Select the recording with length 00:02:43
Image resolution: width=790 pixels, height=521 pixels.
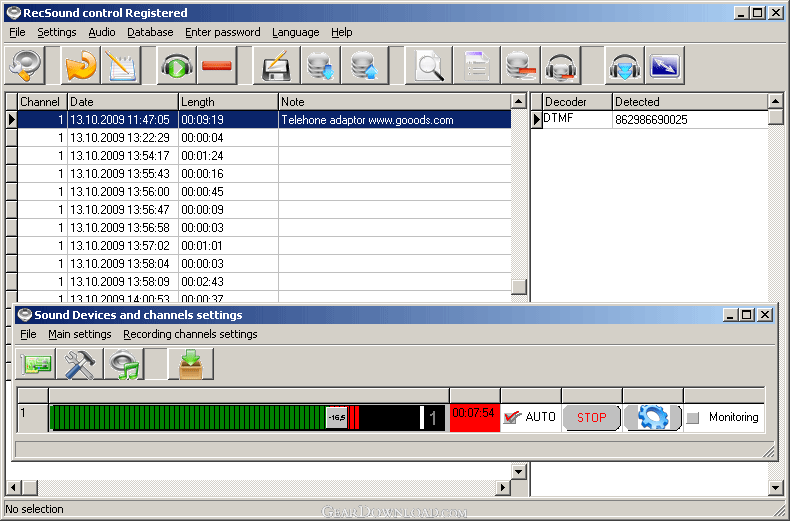click(x=264, y=282)
